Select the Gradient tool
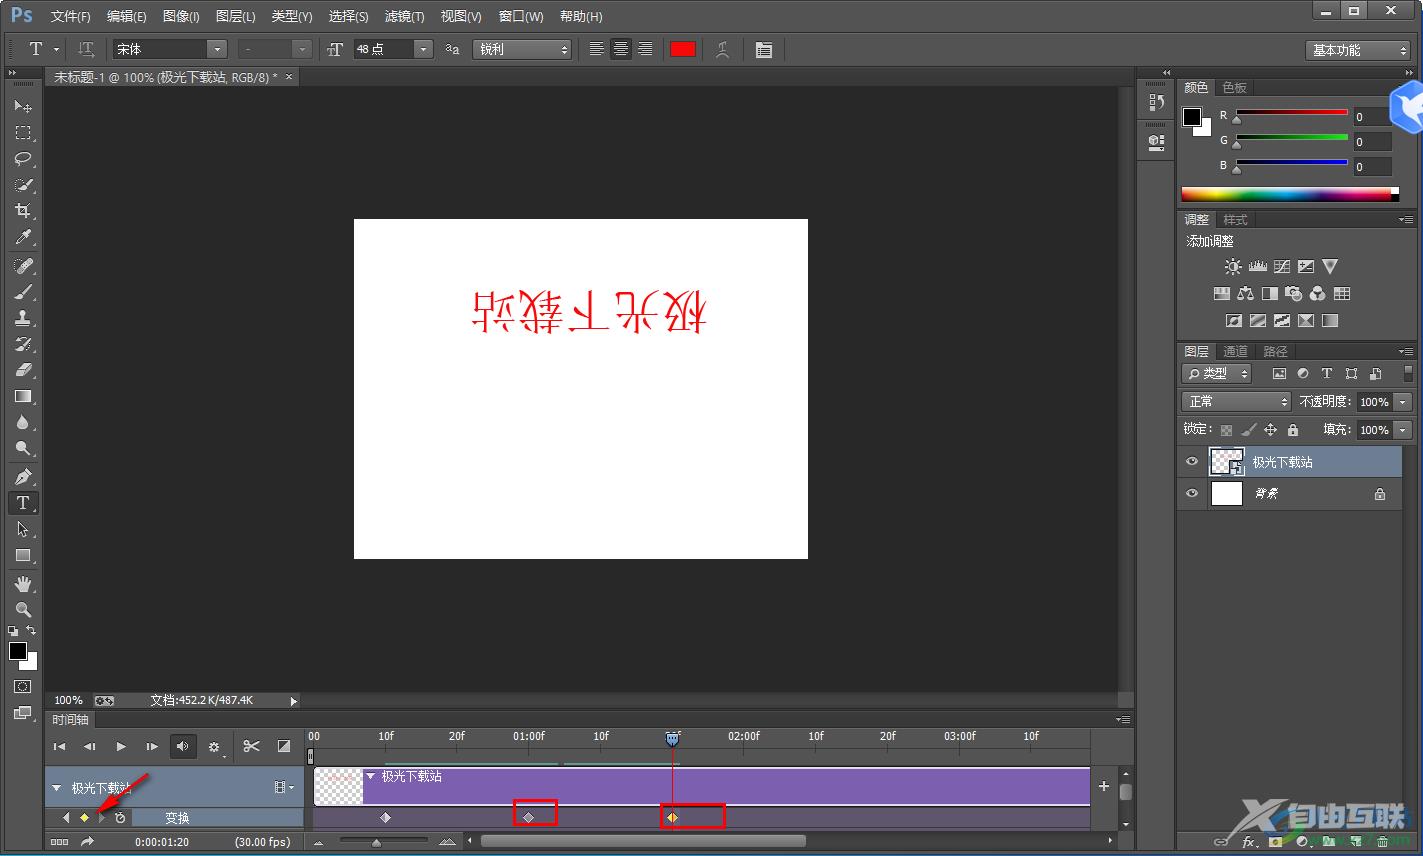Image resolution: width=1423 pixels, height=856 pixels. coord(23,396)
